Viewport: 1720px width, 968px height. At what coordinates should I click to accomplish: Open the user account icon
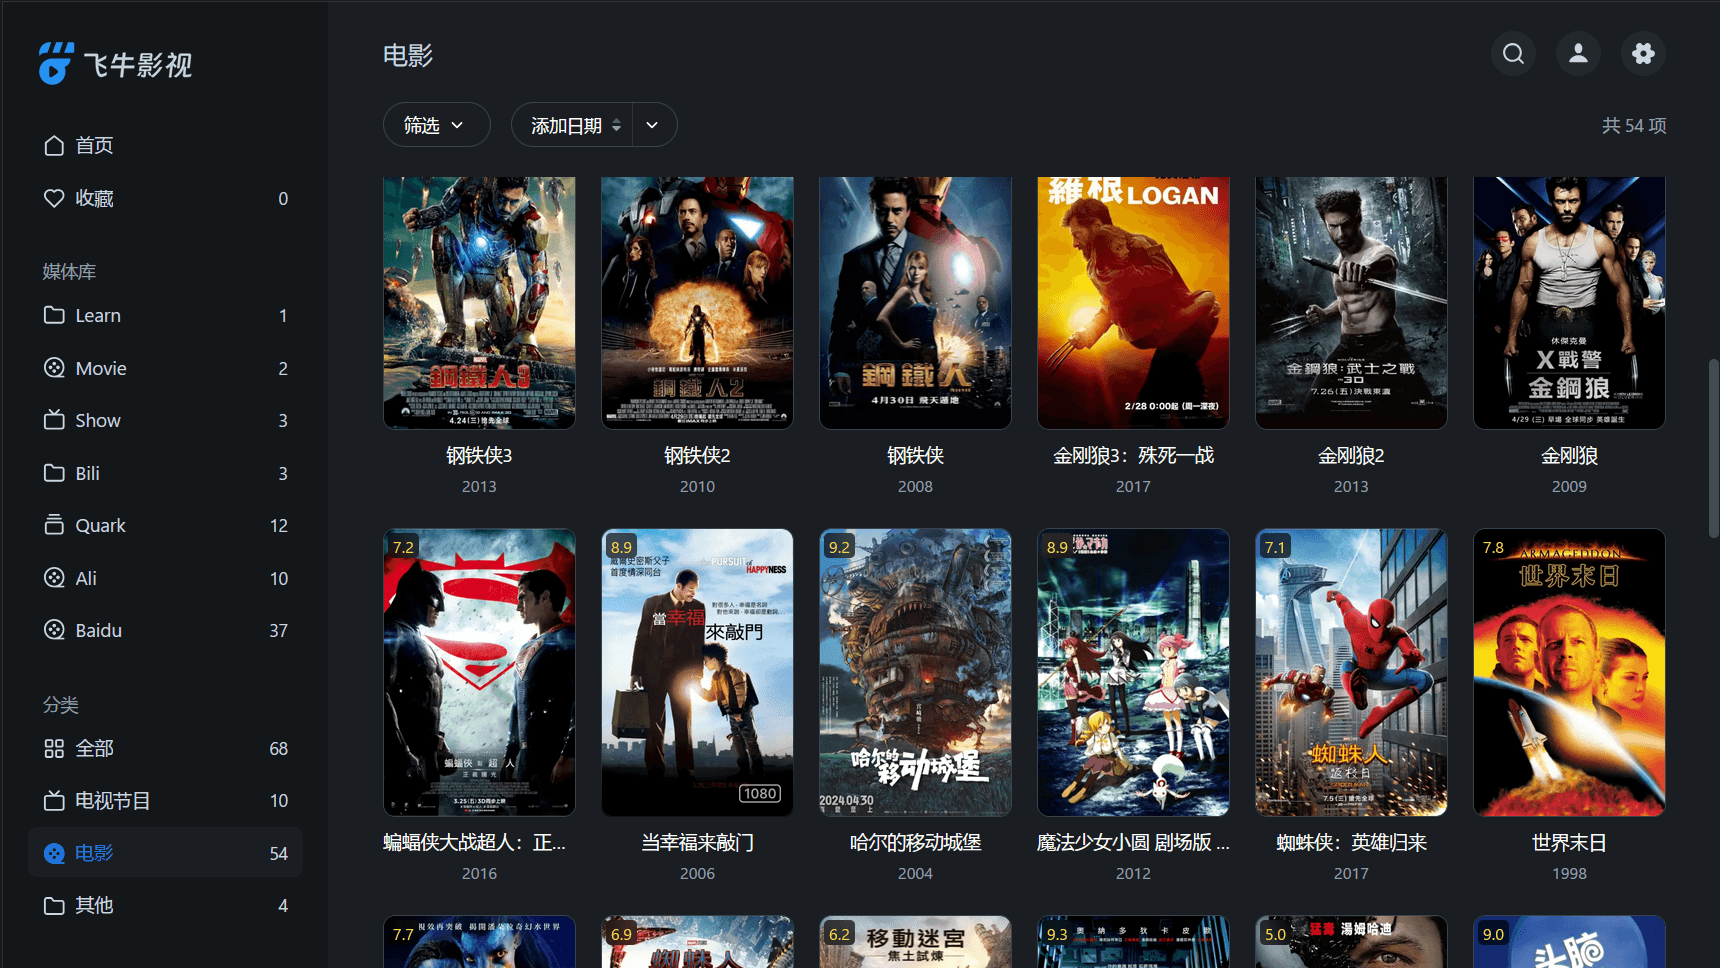tap(1578, 54)
